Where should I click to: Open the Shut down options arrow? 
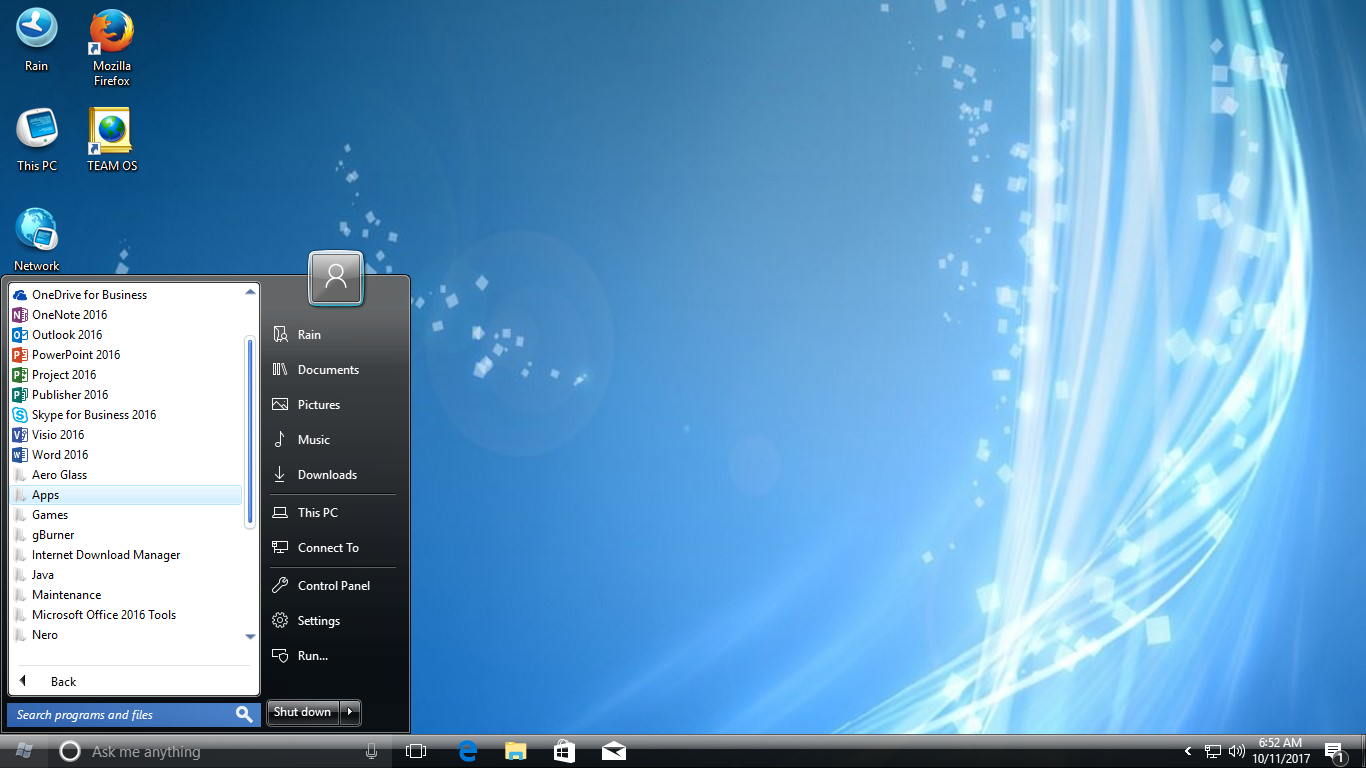pos(350,712)
